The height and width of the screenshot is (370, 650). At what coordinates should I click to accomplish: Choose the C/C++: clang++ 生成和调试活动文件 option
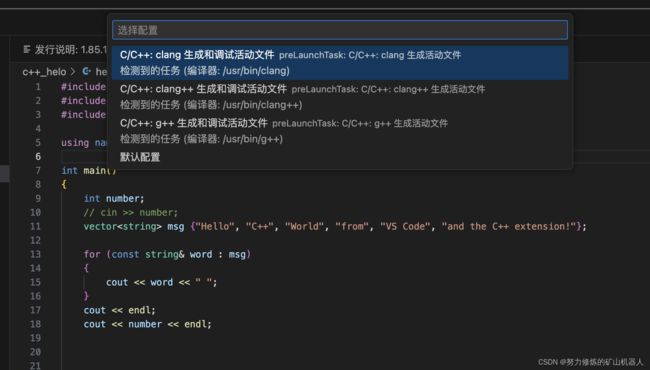340,97
